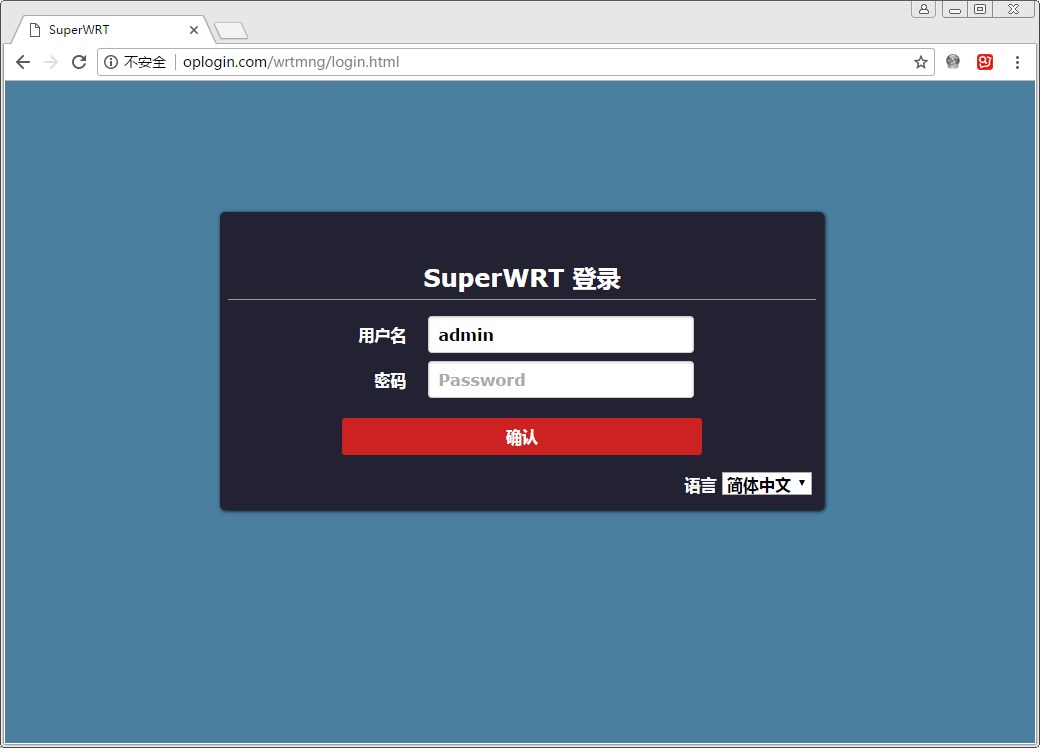Maximize the browser window
Viewport: 1040px width, 748px height.
coord(980,9)
